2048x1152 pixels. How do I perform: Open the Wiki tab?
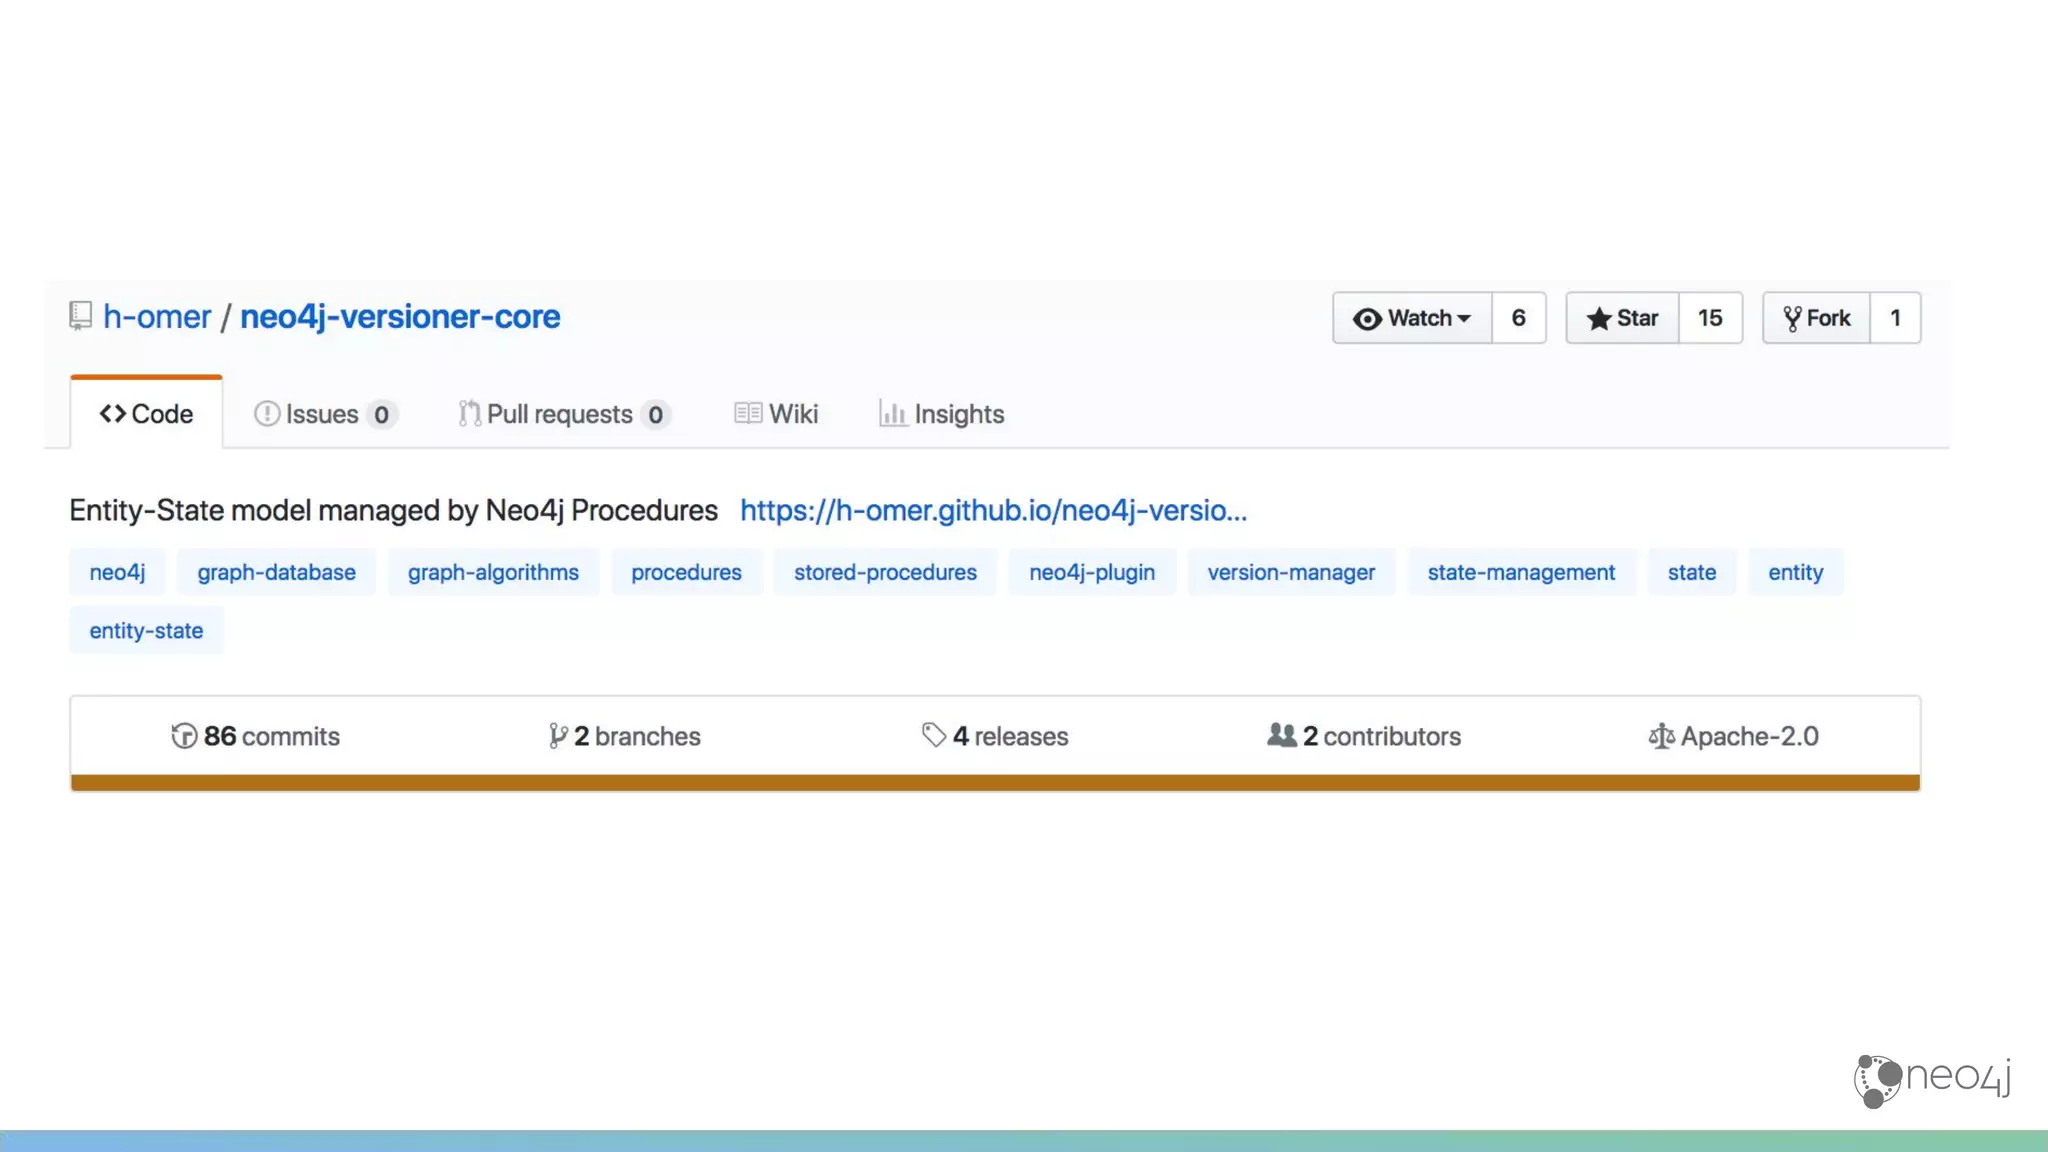coord(777,414)
